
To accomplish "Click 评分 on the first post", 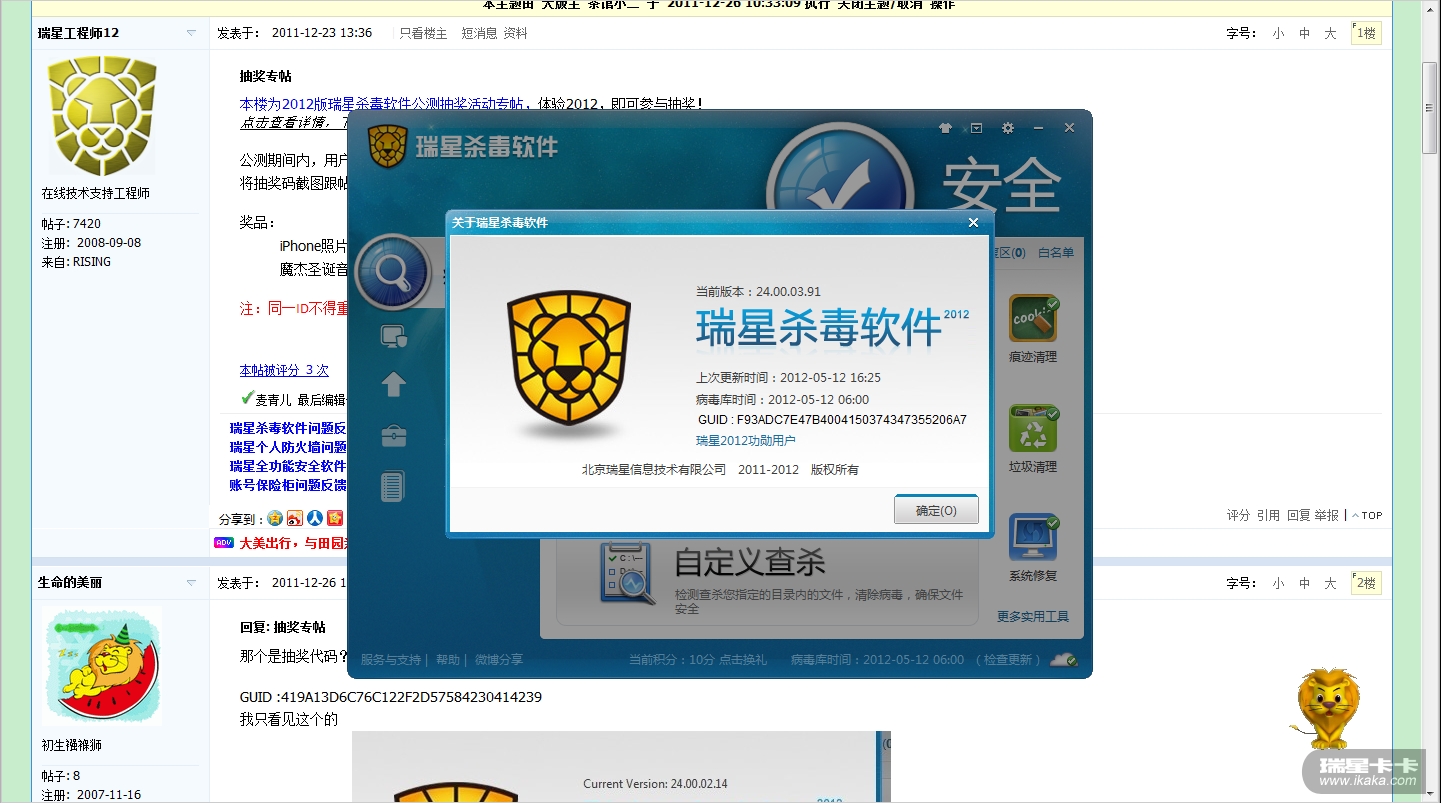I will (x=1238, y=515).
